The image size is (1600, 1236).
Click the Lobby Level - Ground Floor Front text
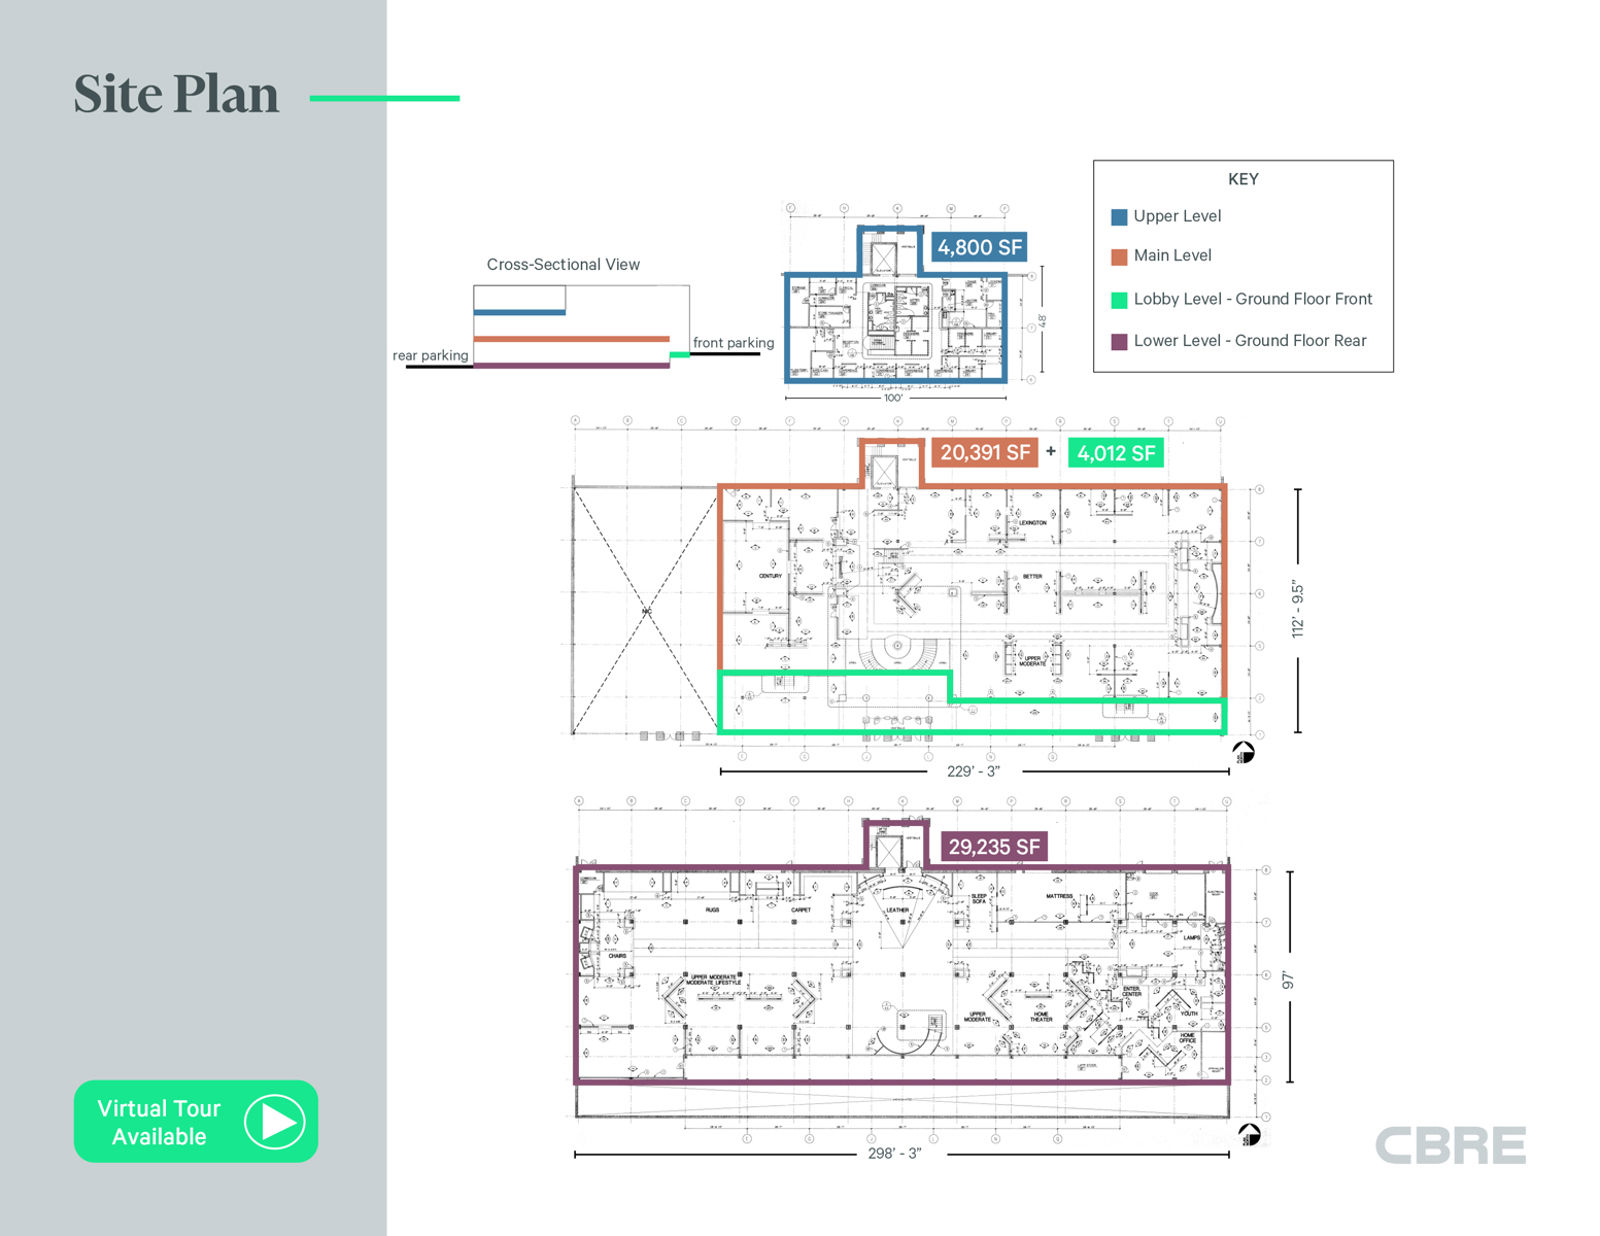(x=1252, y=299)
